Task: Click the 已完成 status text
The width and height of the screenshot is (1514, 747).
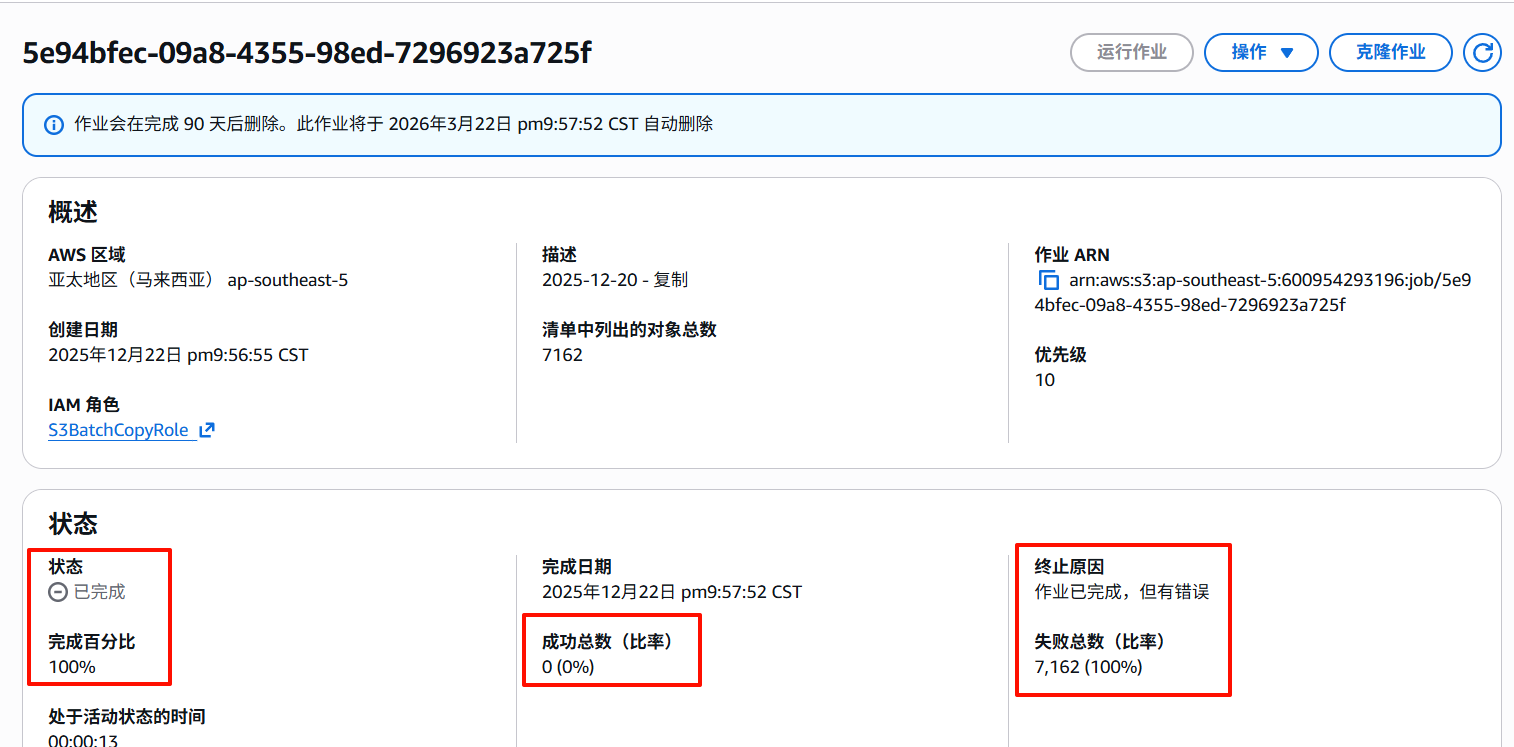Action: point(100,592)
